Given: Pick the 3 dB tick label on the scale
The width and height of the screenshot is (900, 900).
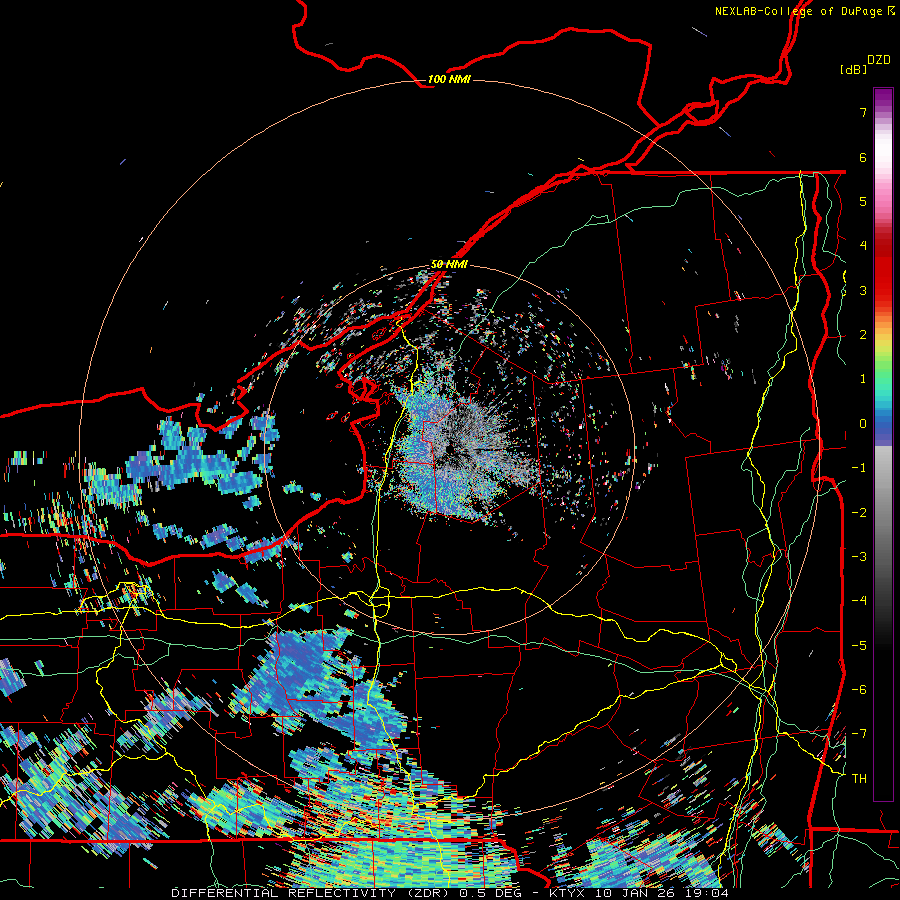Looking at the screenshot, I should (863, 290).
